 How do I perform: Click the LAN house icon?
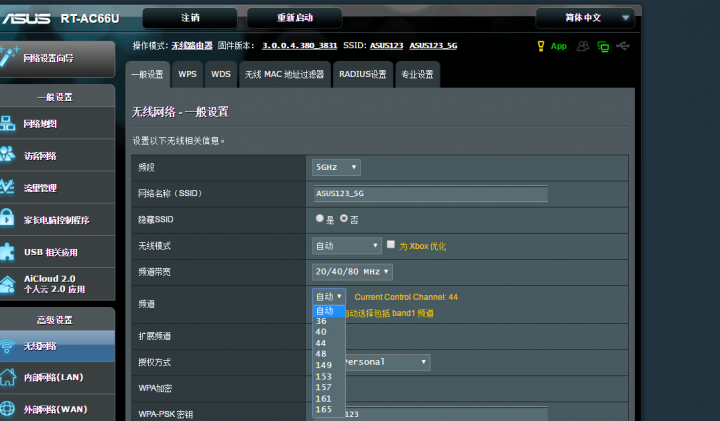(x=7, y=377)
